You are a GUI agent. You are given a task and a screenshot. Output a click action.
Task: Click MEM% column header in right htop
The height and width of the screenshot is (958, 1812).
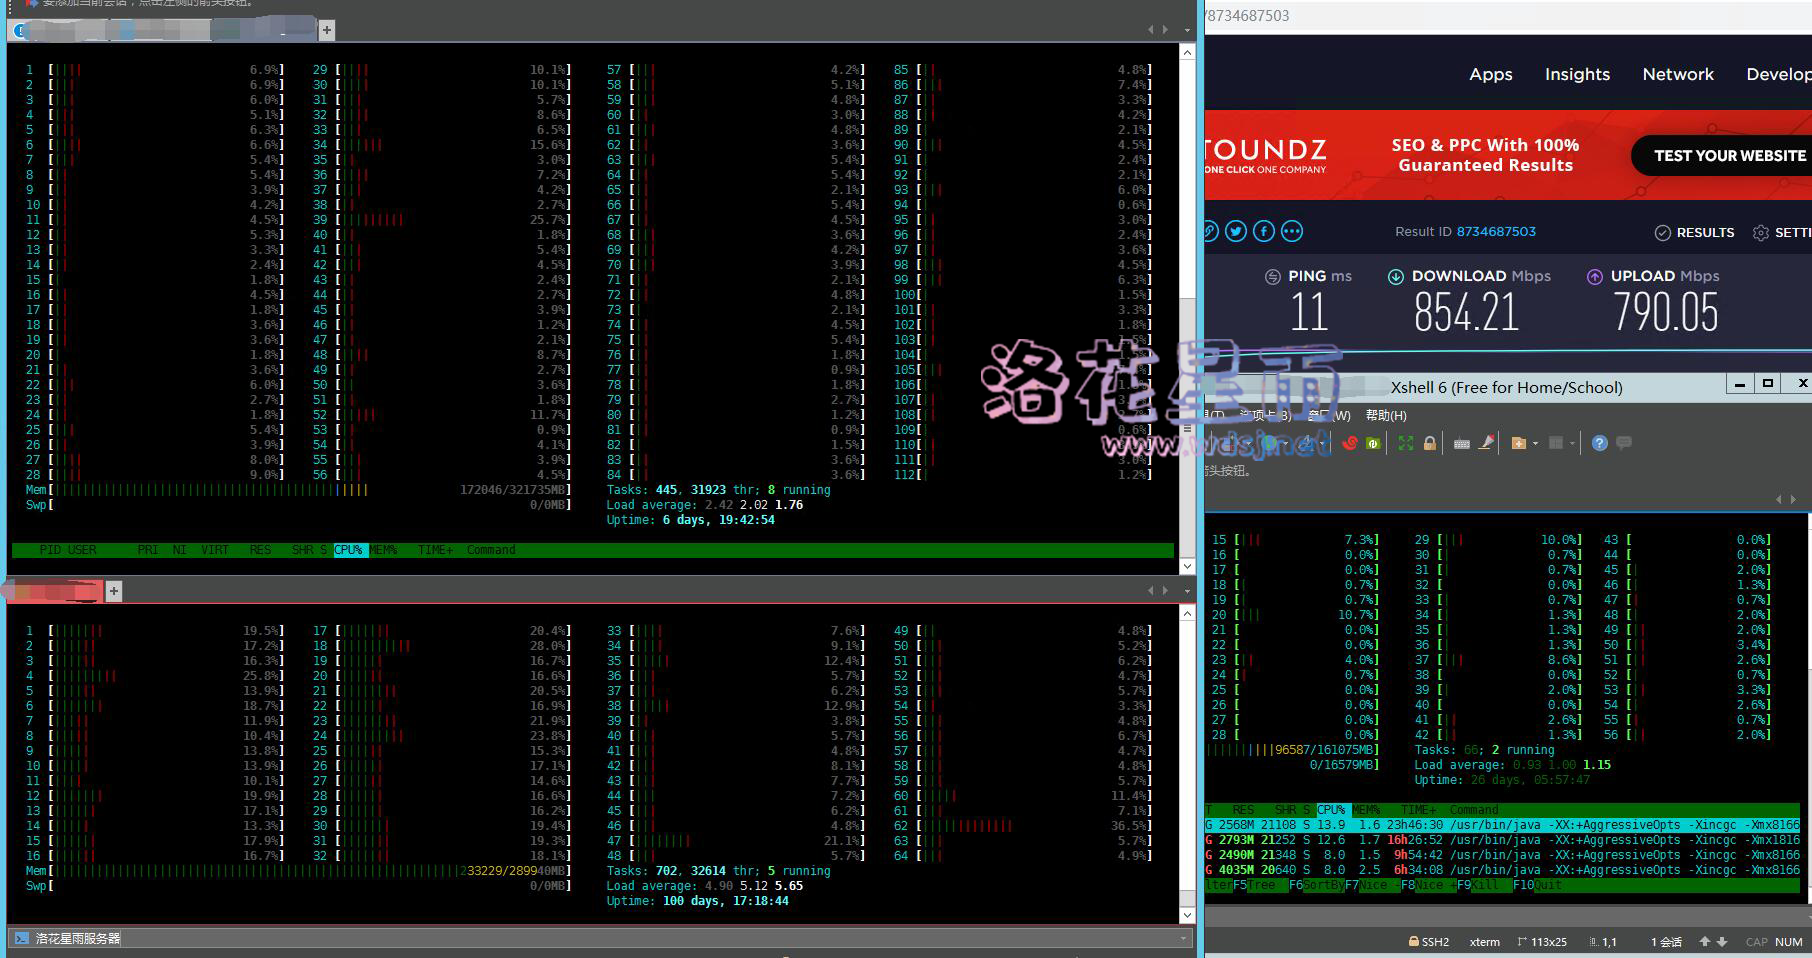pos(1366,810)
